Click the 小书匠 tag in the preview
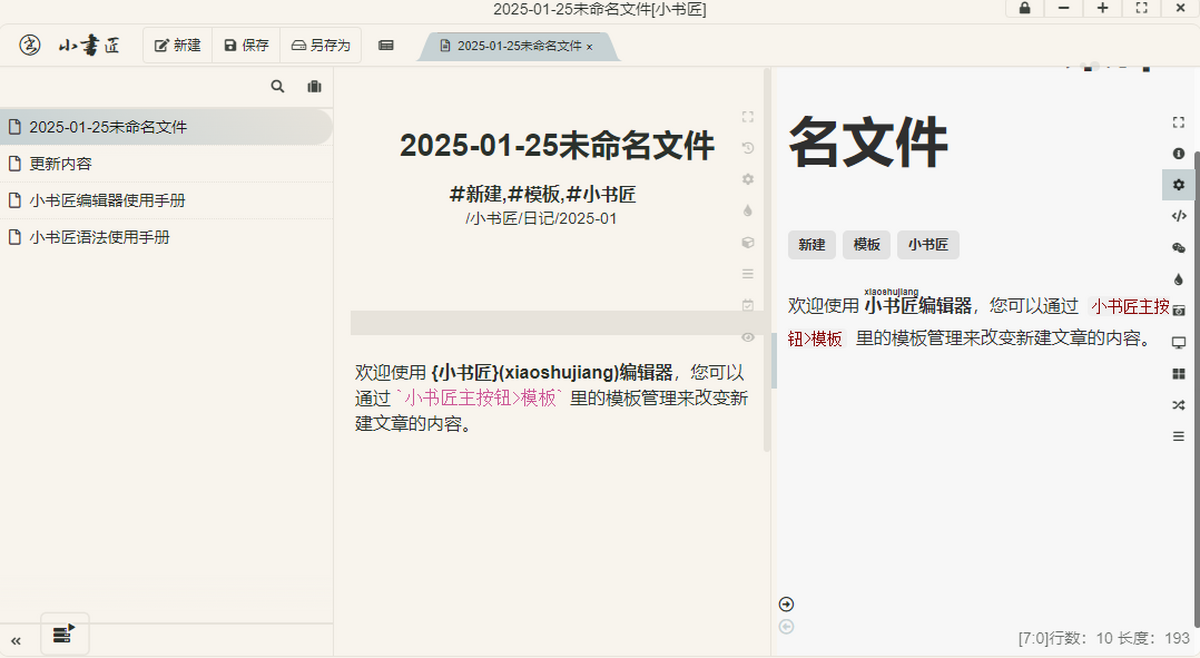 pyautogui.click(x=928, y=245)
